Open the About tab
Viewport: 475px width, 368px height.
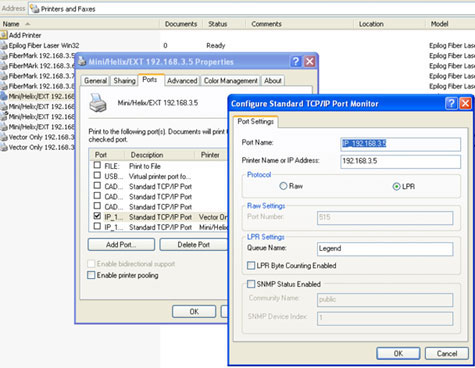273,81
